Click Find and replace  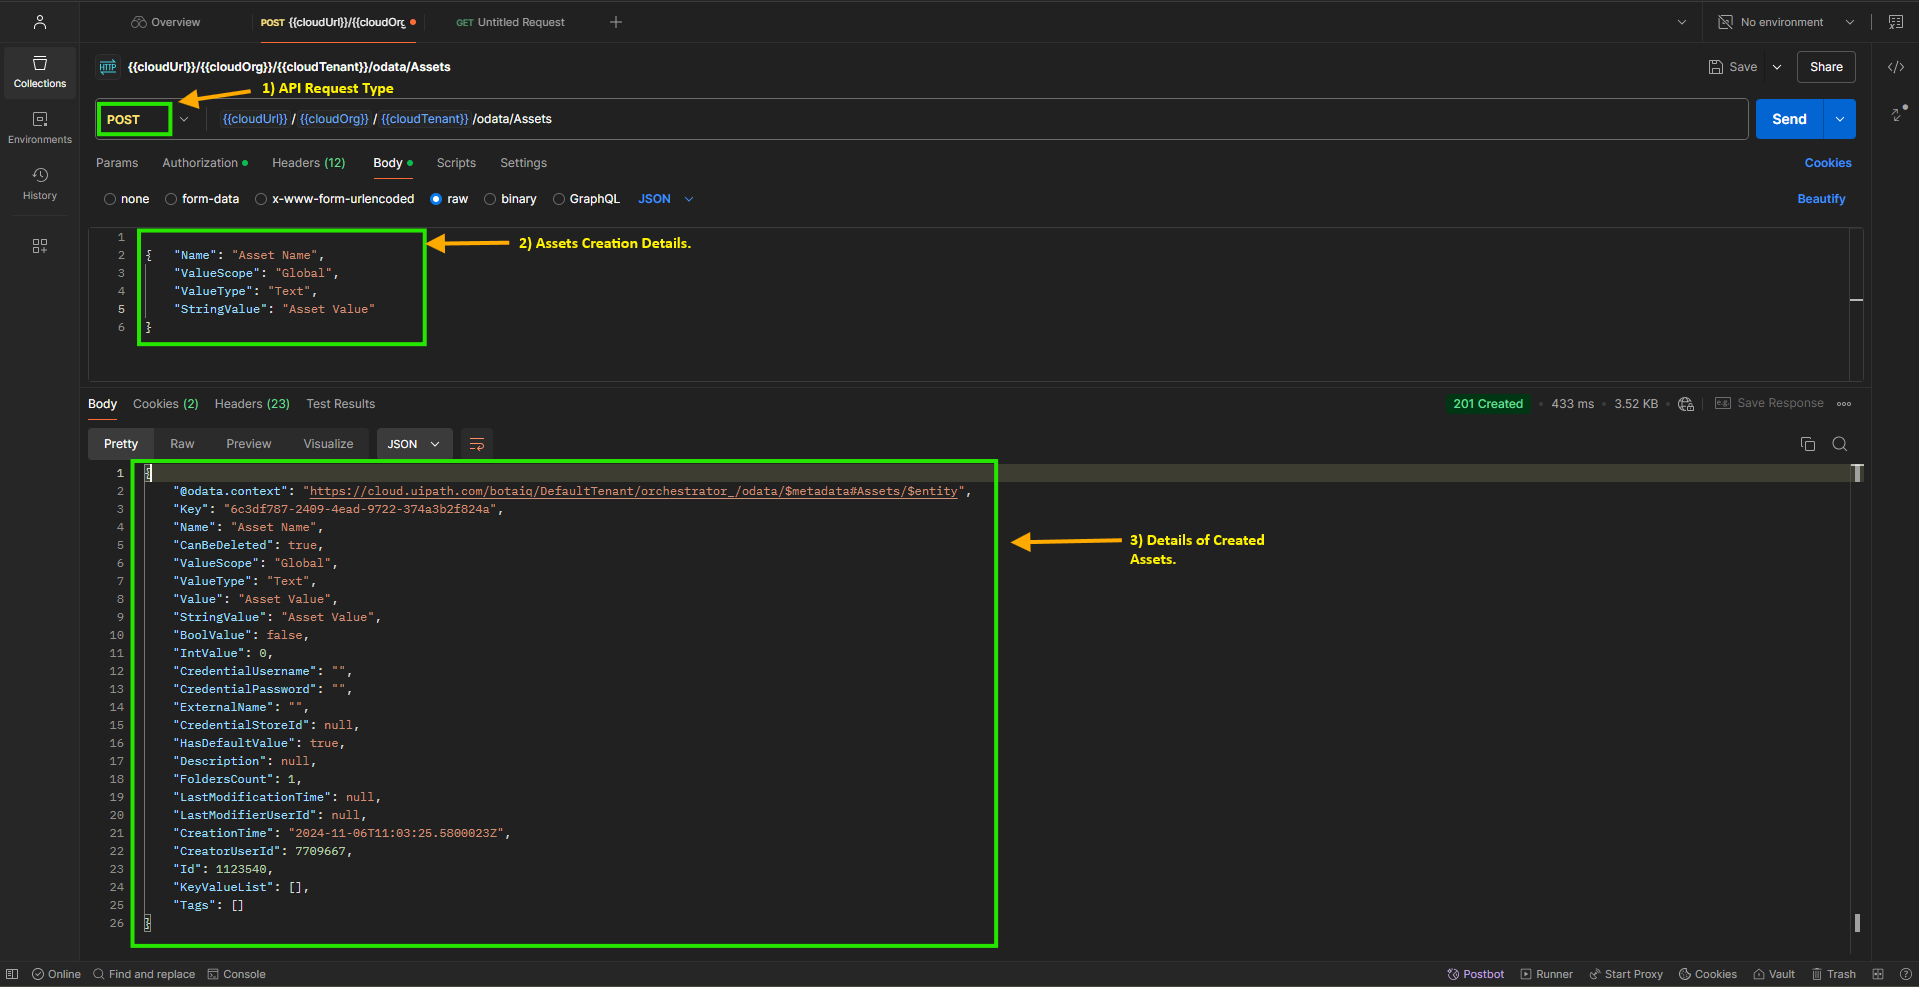143,974
